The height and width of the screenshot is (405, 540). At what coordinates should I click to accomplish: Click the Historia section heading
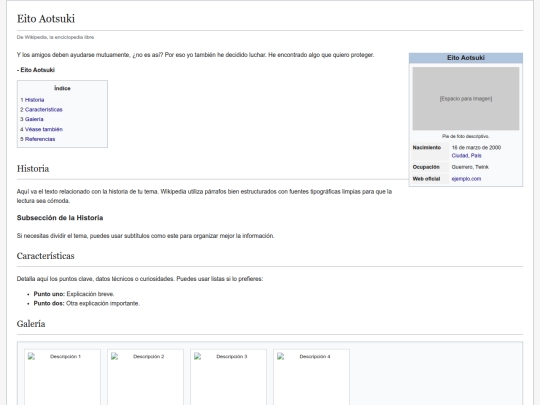click(33, 169)
